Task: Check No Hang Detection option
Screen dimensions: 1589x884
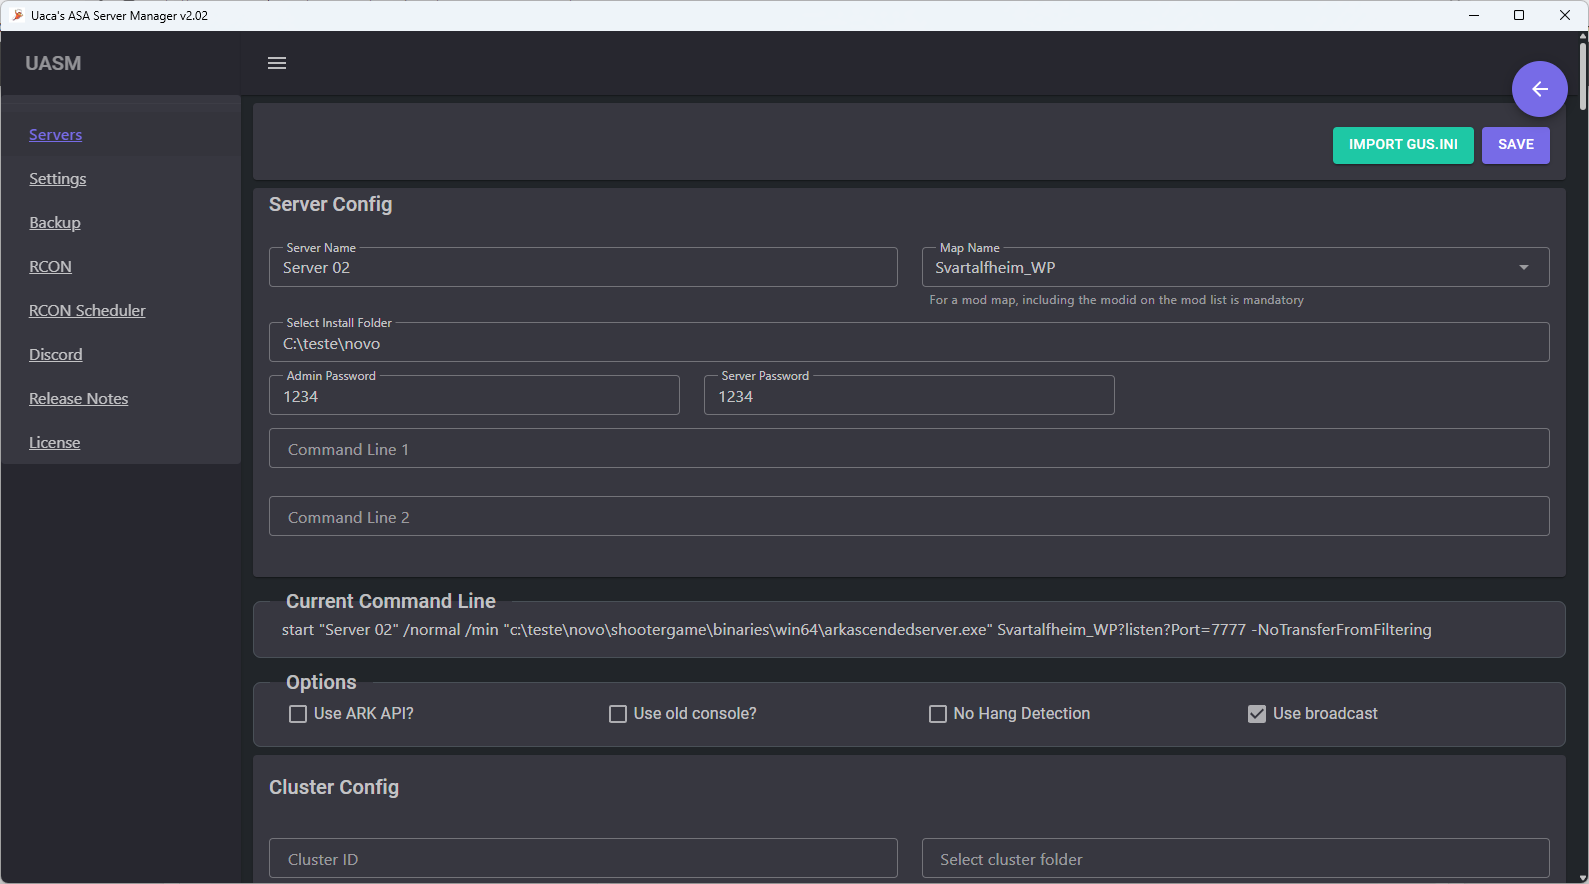Action: (938, 714)
